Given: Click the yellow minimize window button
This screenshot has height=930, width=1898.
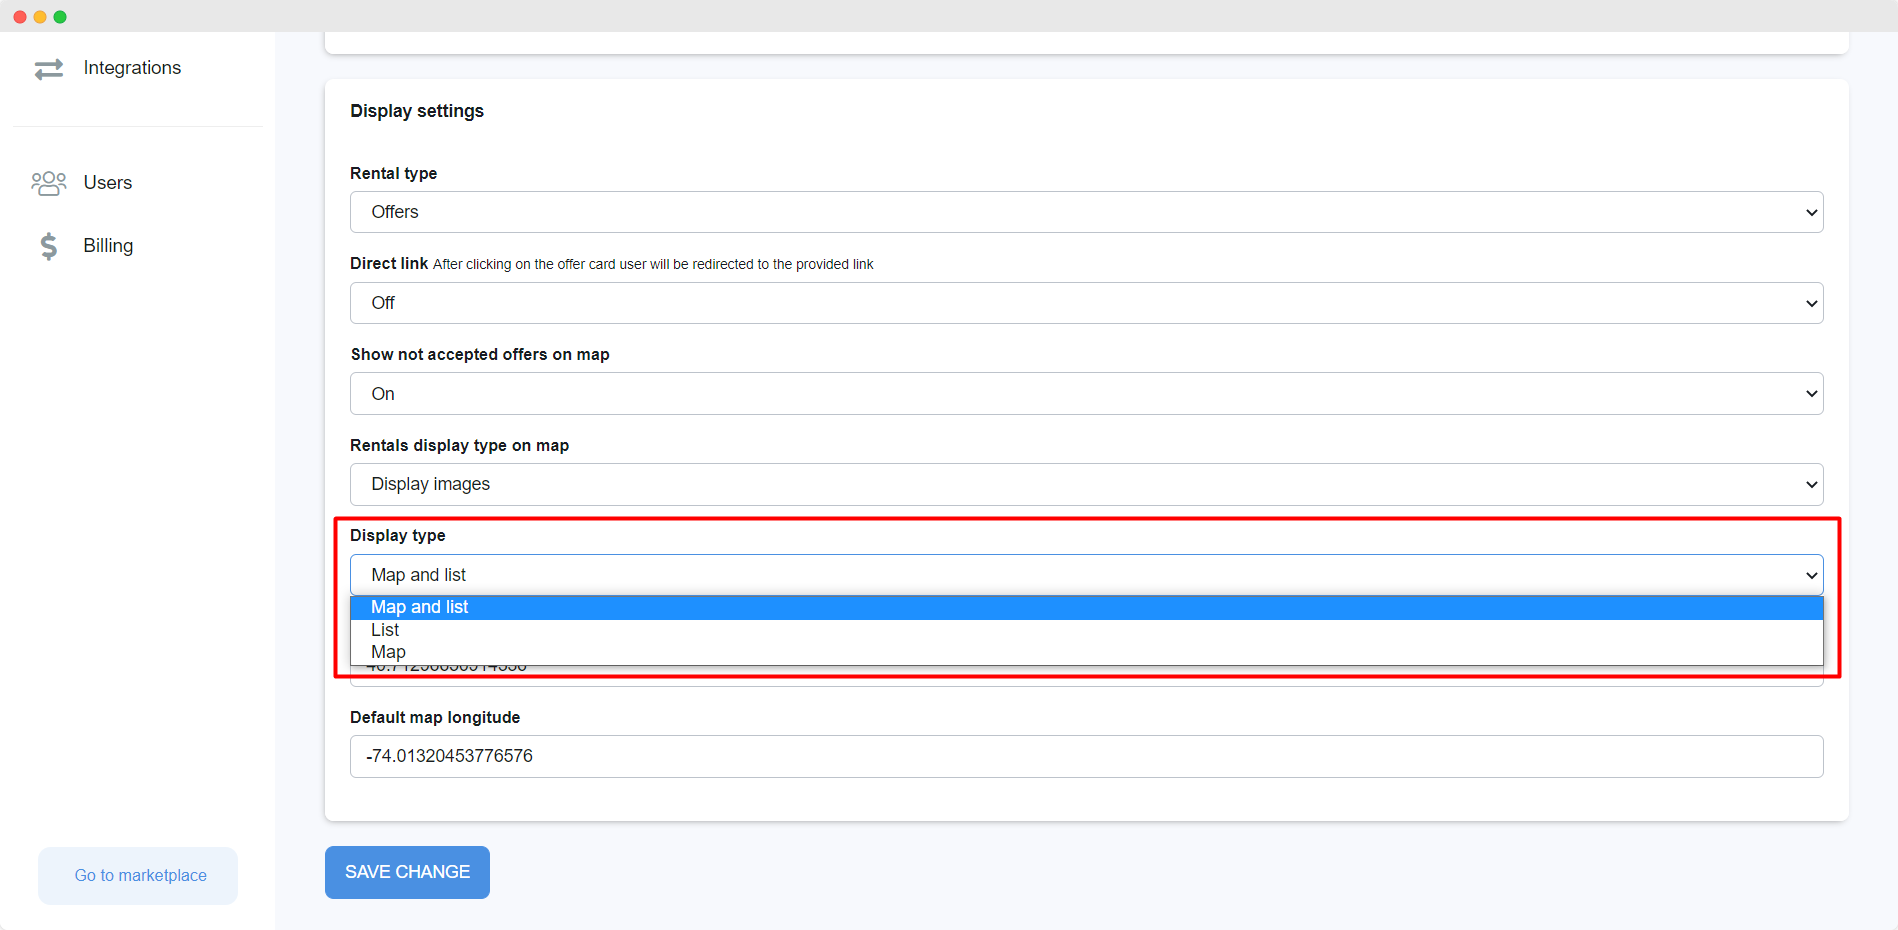Looking at the screenshot, I should 40,17.
